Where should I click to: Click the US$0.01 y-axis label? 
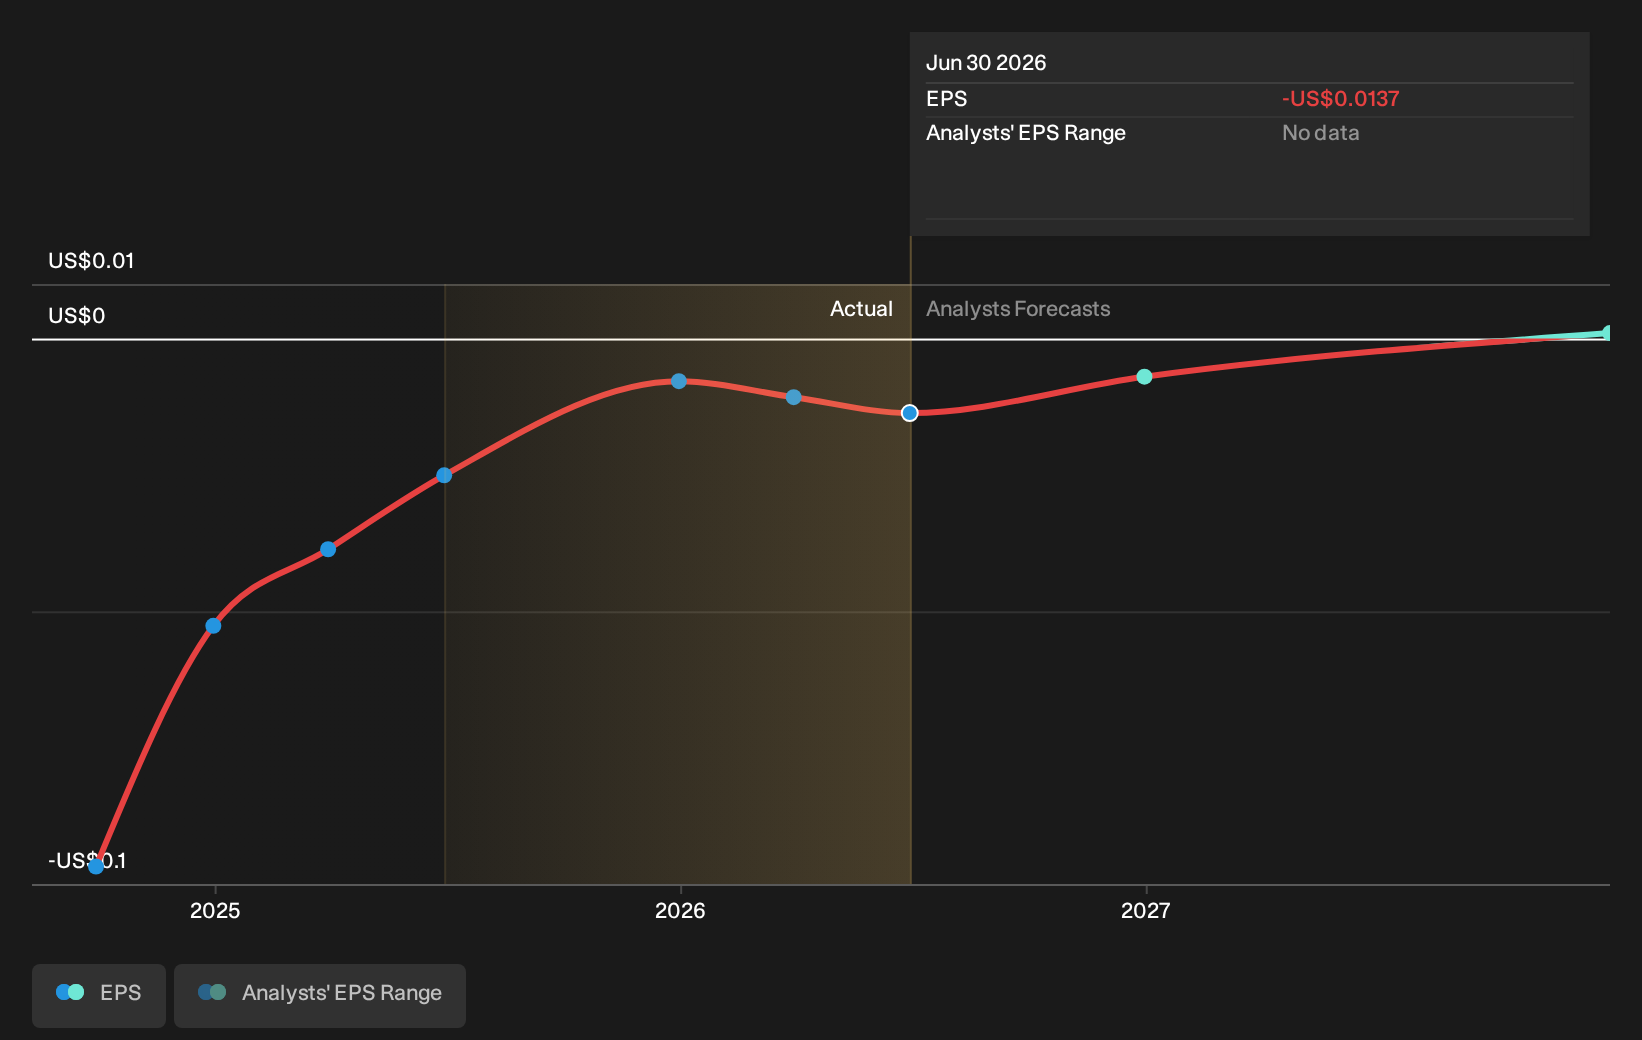91,261
